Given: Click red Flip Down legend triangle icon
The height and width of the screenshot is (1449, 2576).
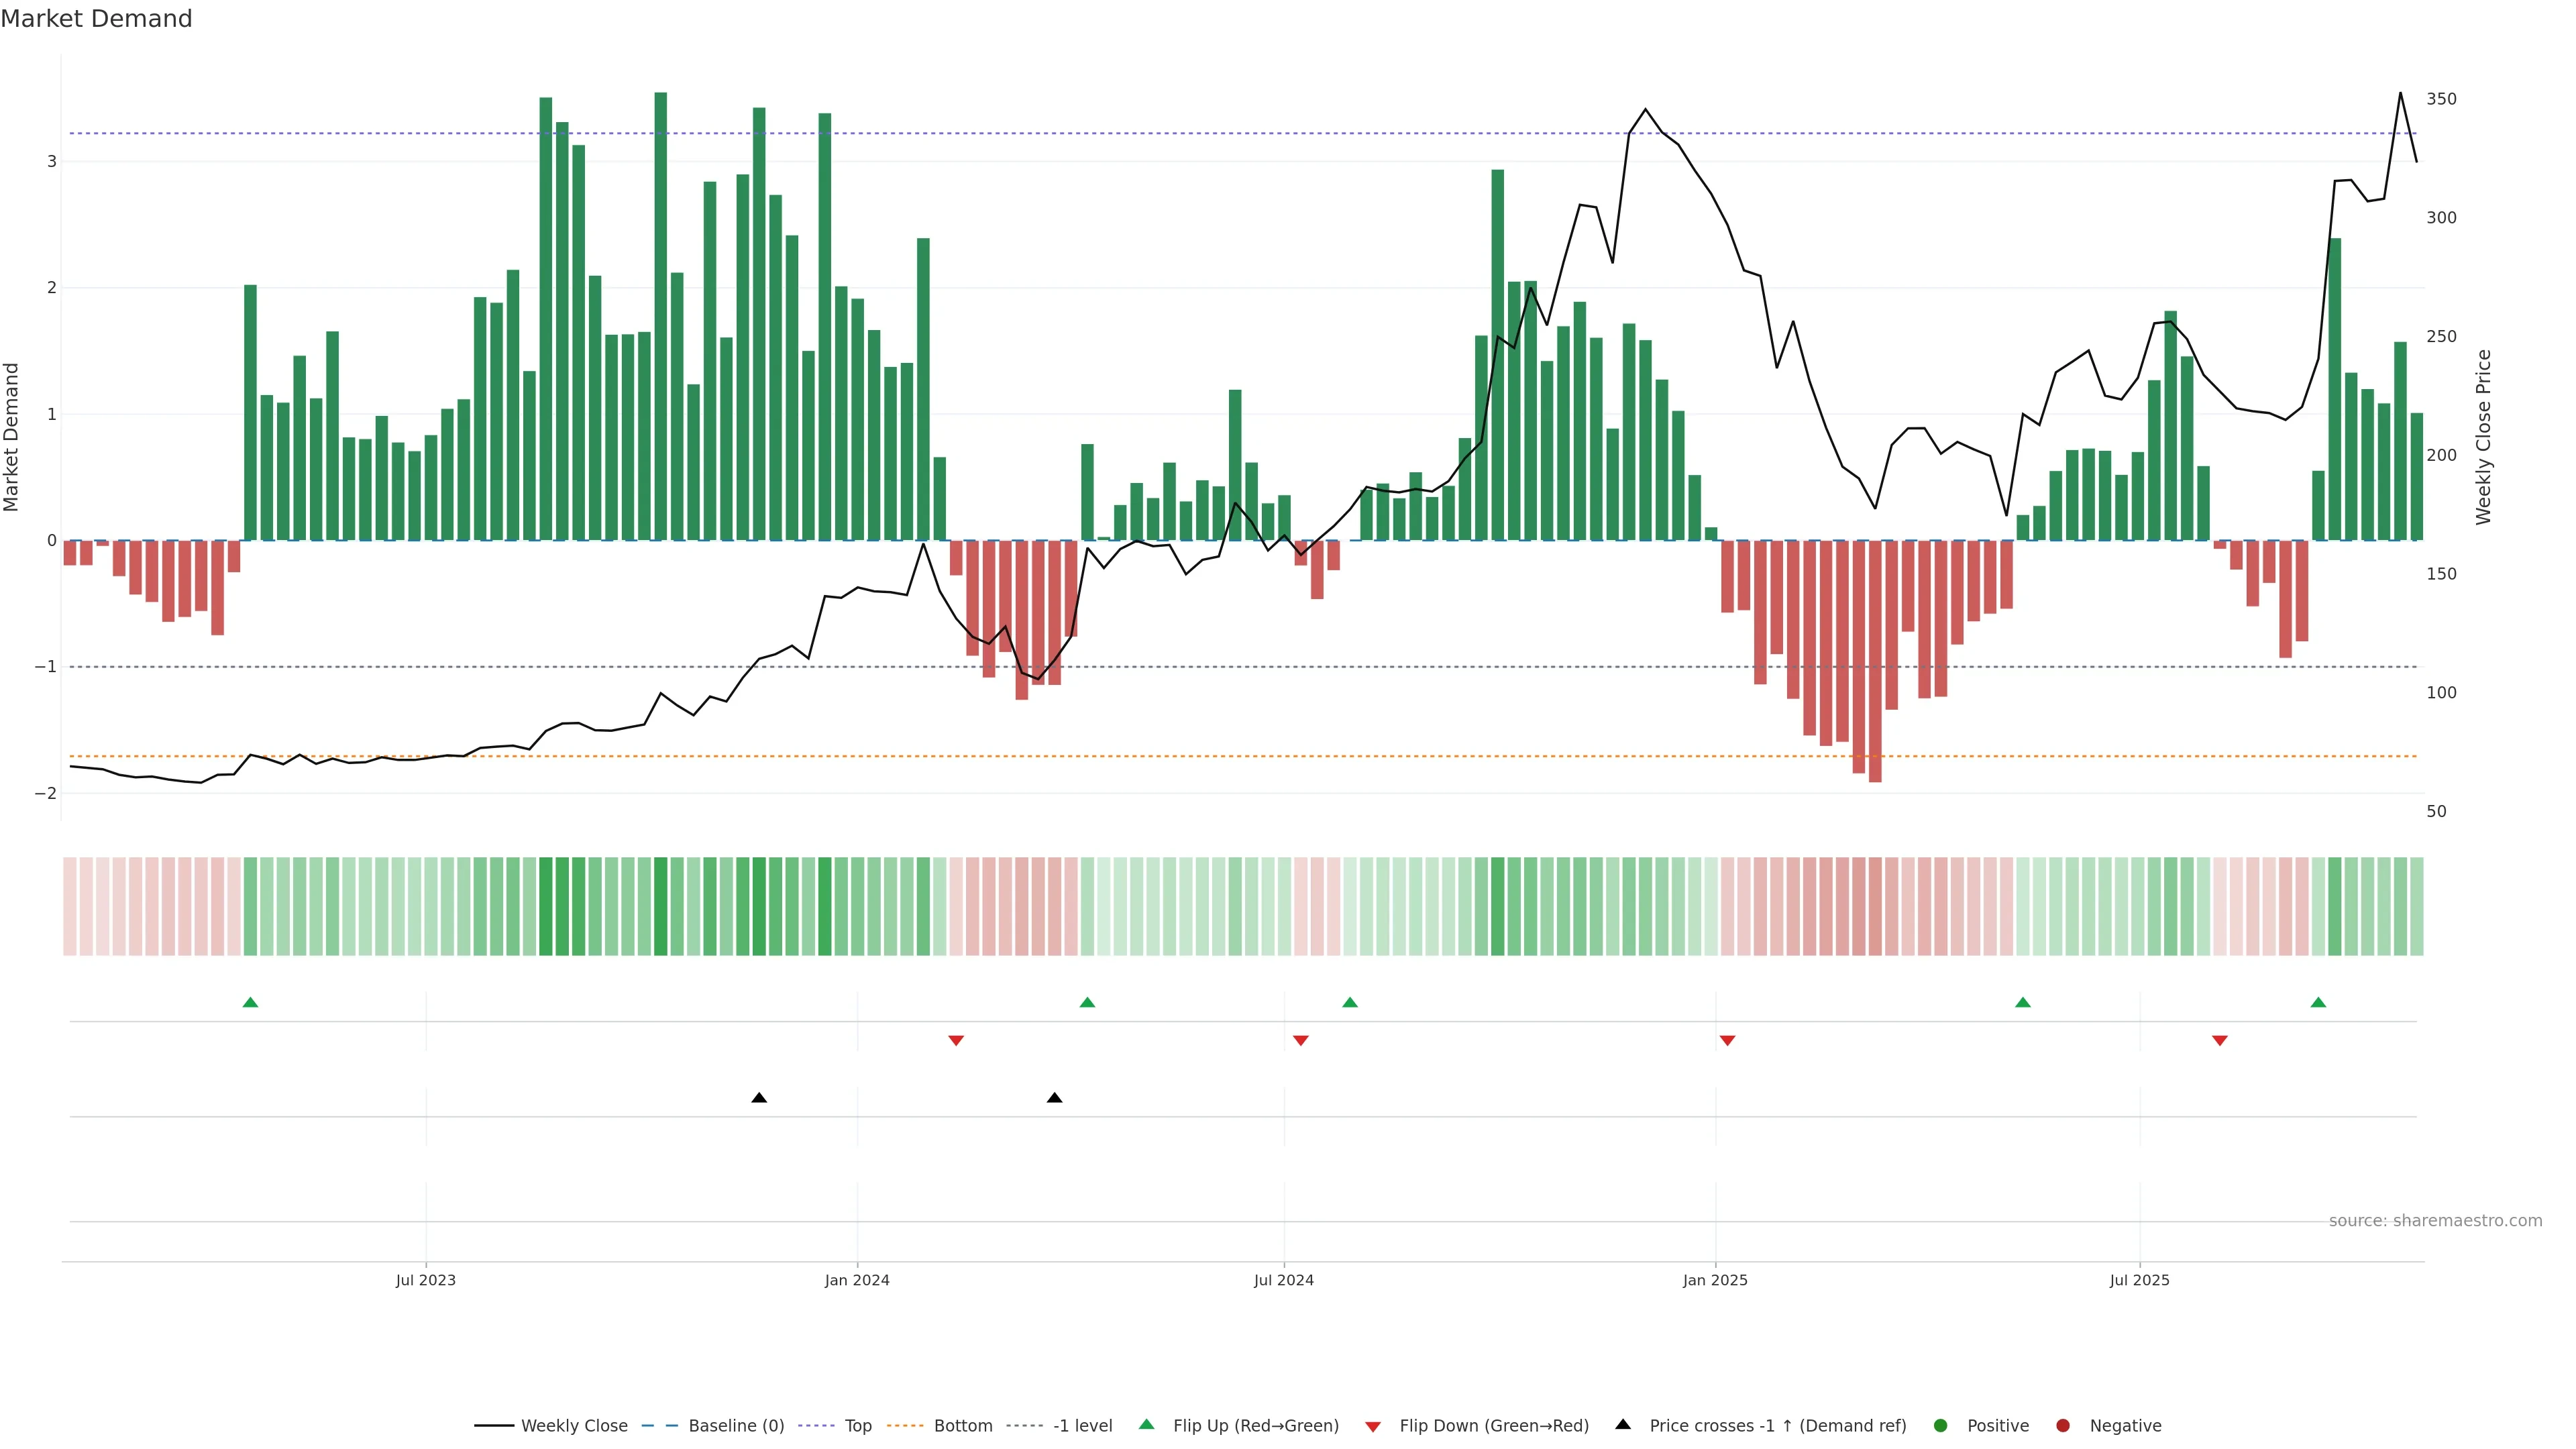Looking at the screenshot, I should (x=1373, y=1427).
